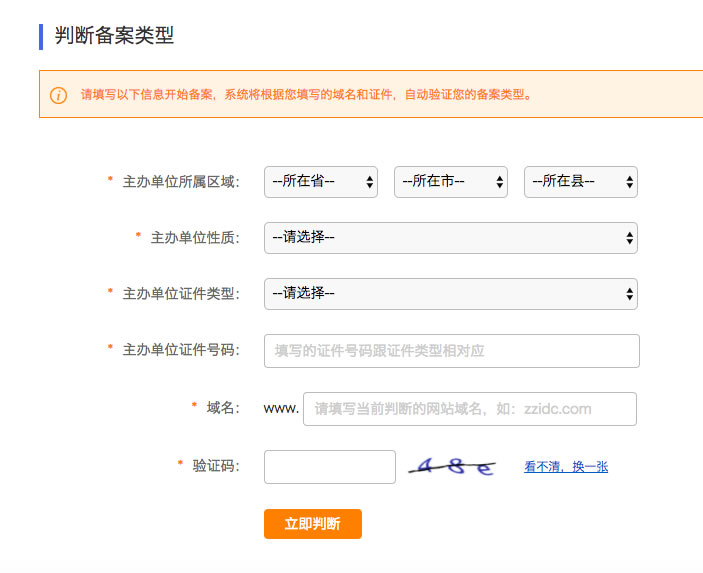Click the 看不清，换一张 link
703x573 pixels.
pos(565,467)
